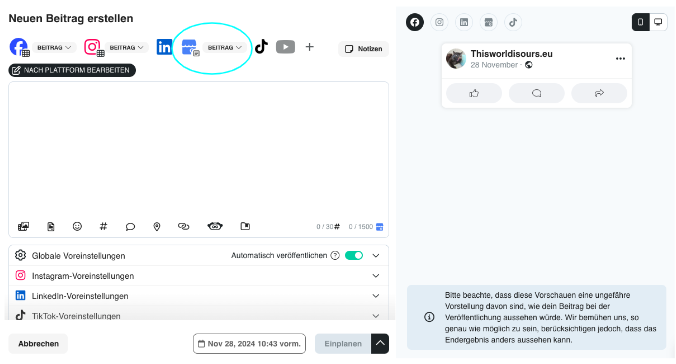Show LinkedIn preview tab
676x364 pixels.
coord(464,22)
